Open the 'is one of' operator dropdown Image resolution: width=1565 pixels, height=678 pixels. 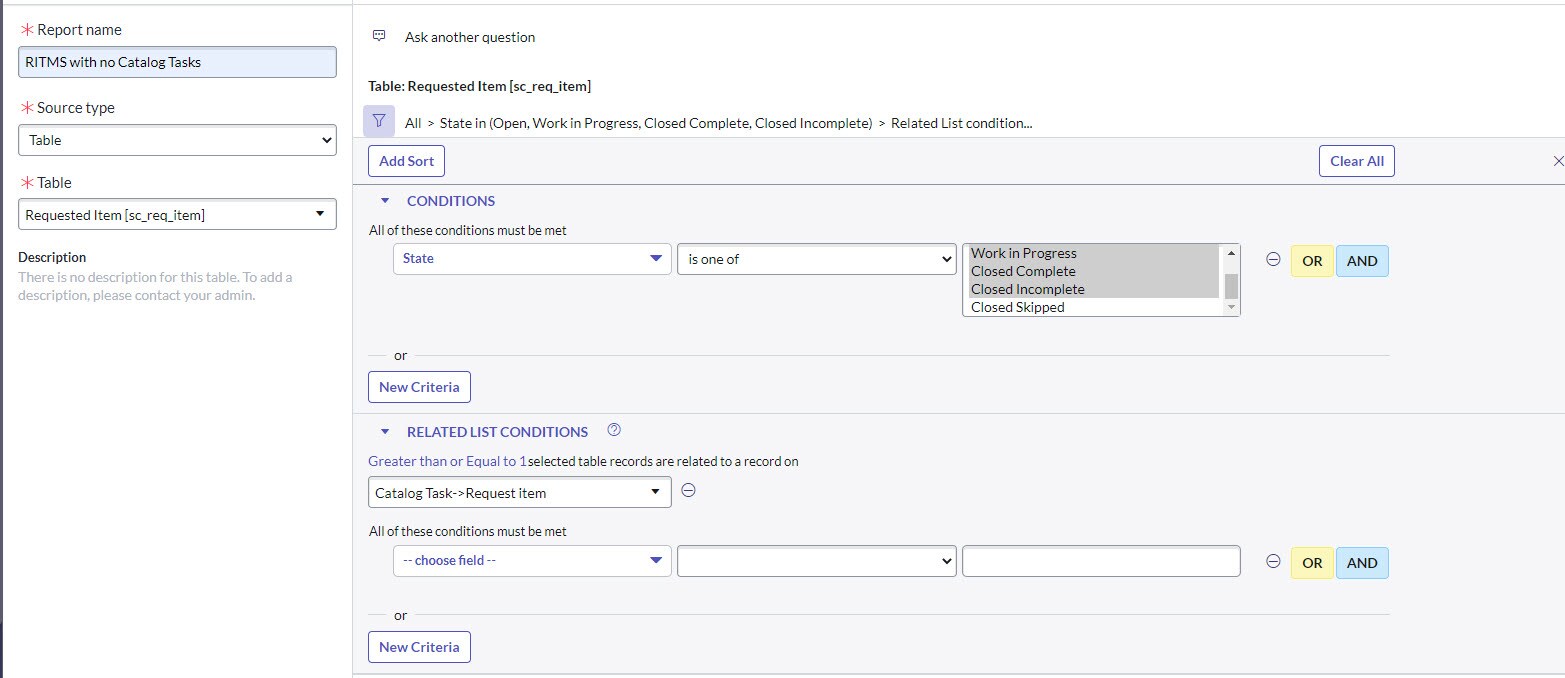point(815,259)
